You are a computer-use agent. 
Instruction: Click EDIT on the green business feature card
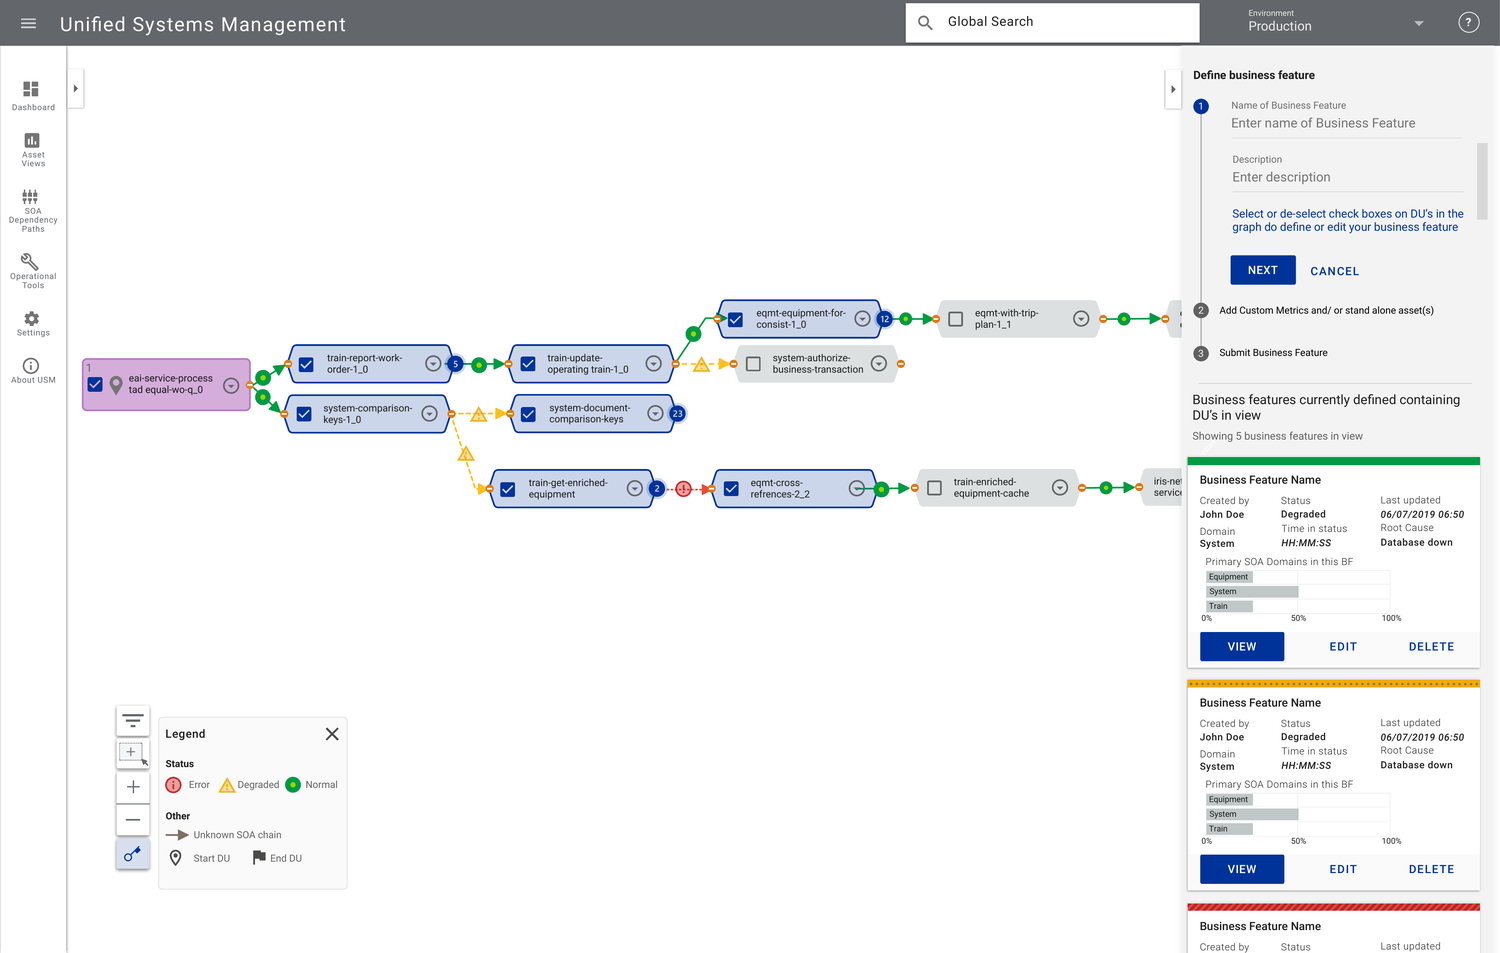[1343, 647]
